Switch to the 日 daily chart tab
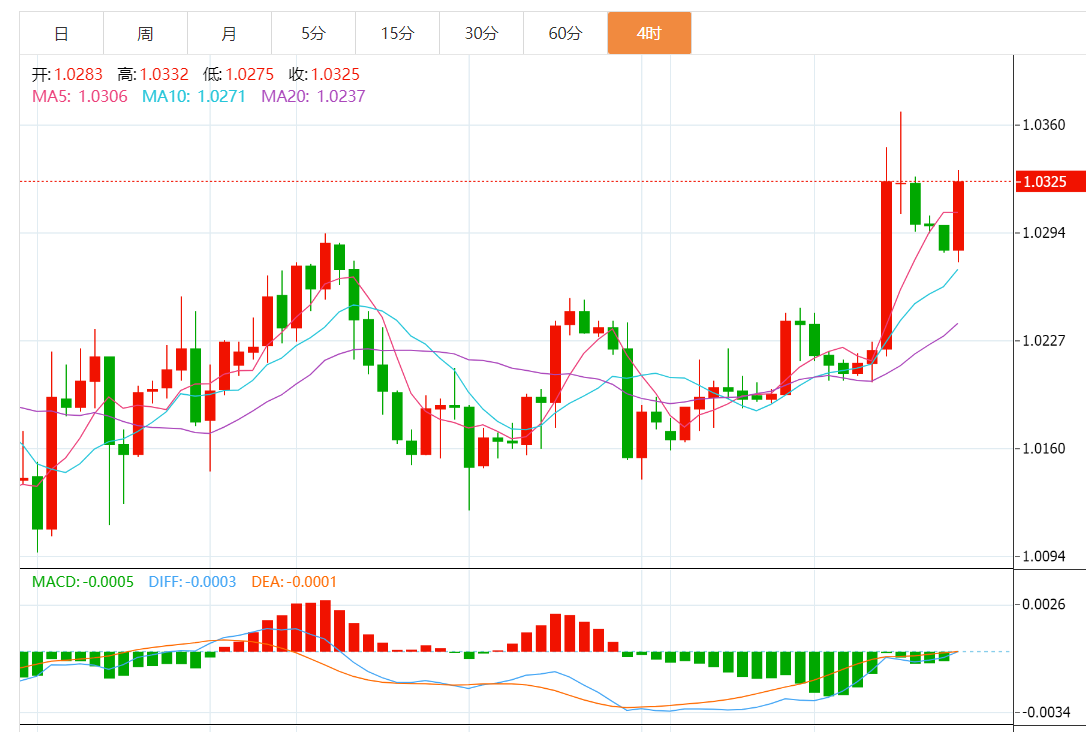The height and width of the screenshot is (732, 1086). point(62,33)
